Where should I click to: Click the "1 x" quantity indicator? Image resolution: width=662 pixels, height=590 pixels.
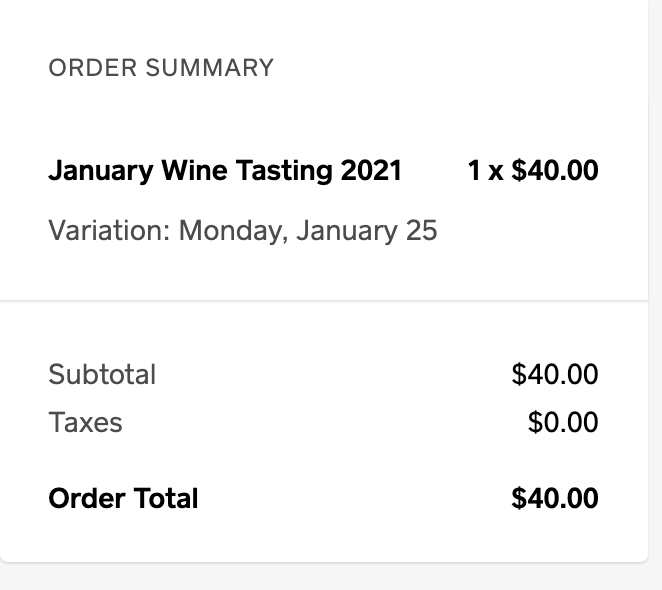485,170
